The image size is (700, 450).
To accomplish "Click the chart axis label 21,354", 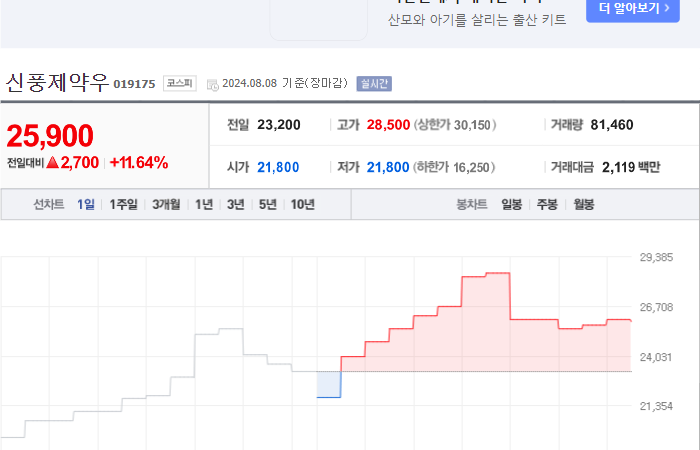I will click(x=656, y=406).
